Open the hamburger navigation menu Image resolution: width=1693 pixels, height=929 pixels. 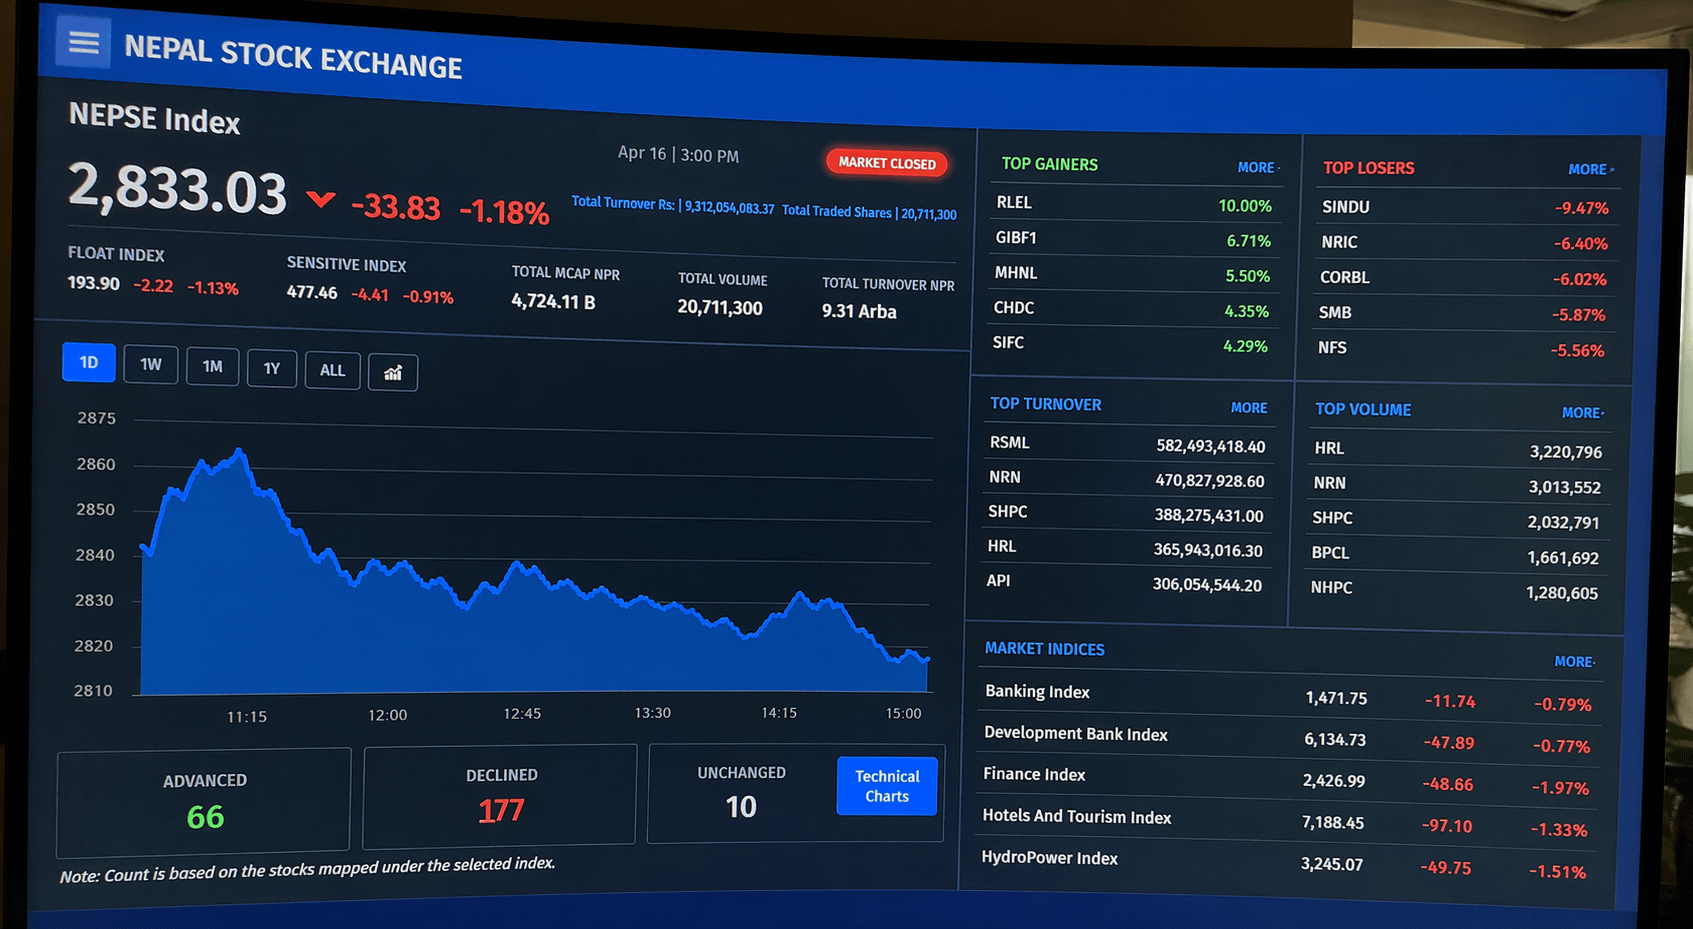(83, 43)
